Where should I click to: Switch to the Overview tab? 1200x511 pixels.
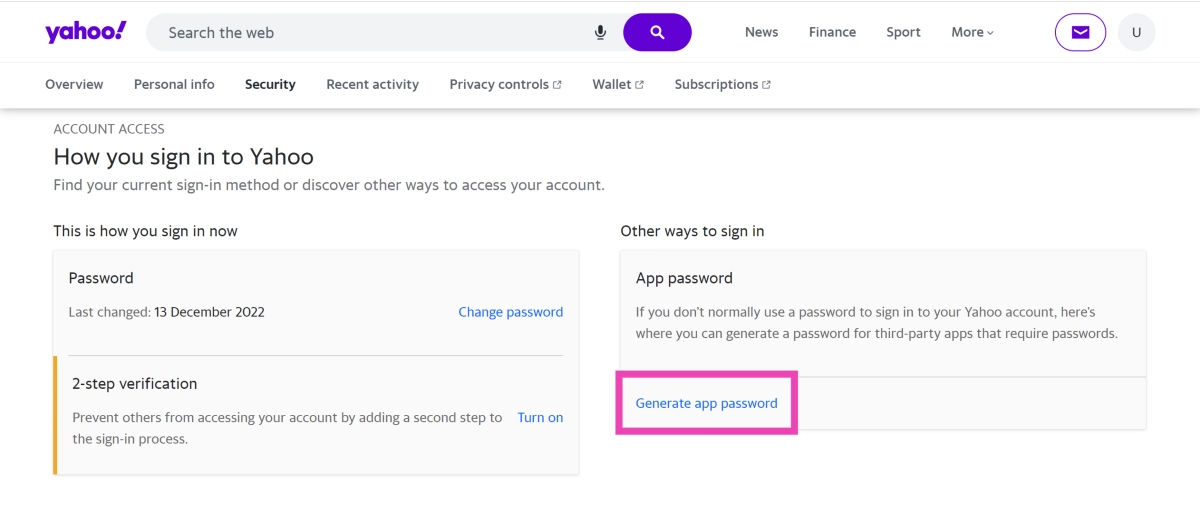(x=74, y=84)
